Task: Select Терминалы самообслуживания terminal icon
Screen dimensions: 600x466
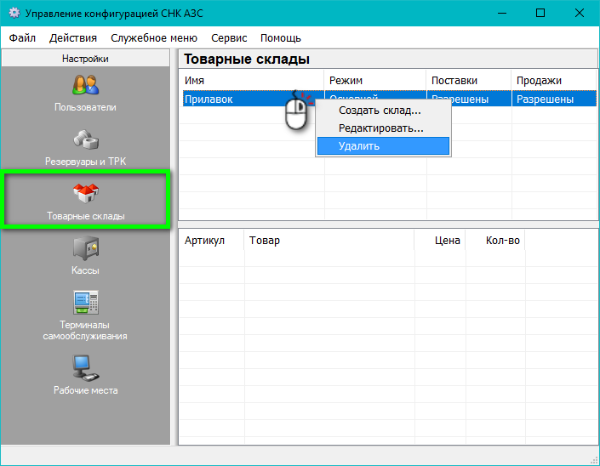Action: coord(85,302)
